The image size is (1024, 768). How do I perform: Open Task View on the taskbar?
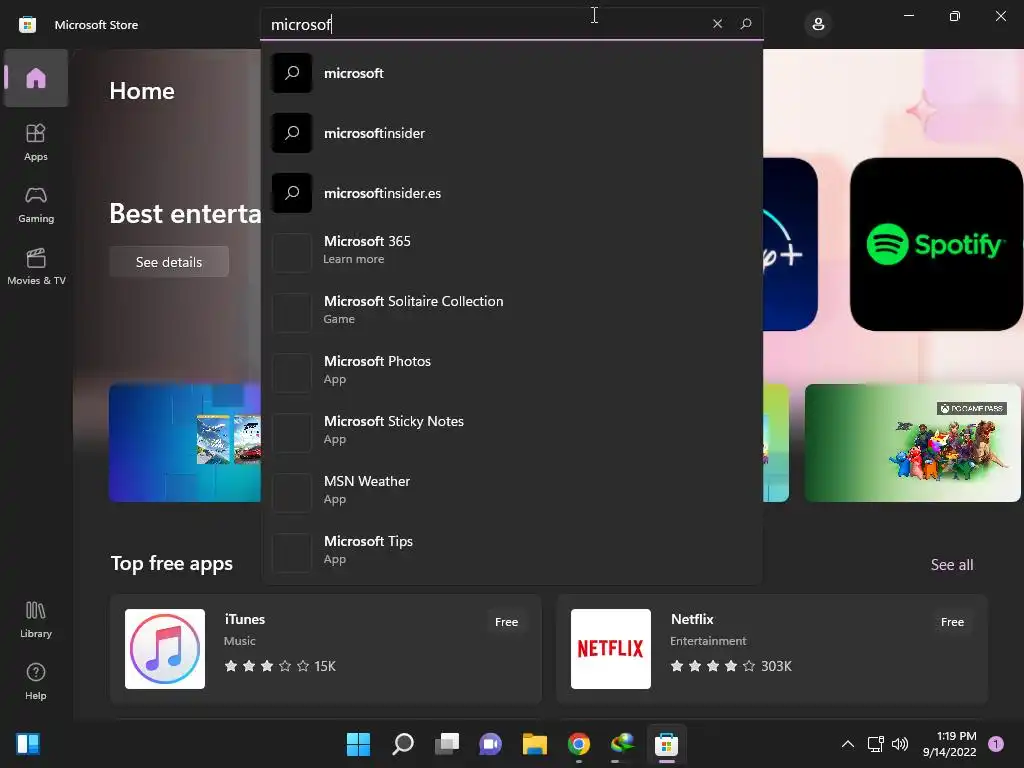click(447, 744)
